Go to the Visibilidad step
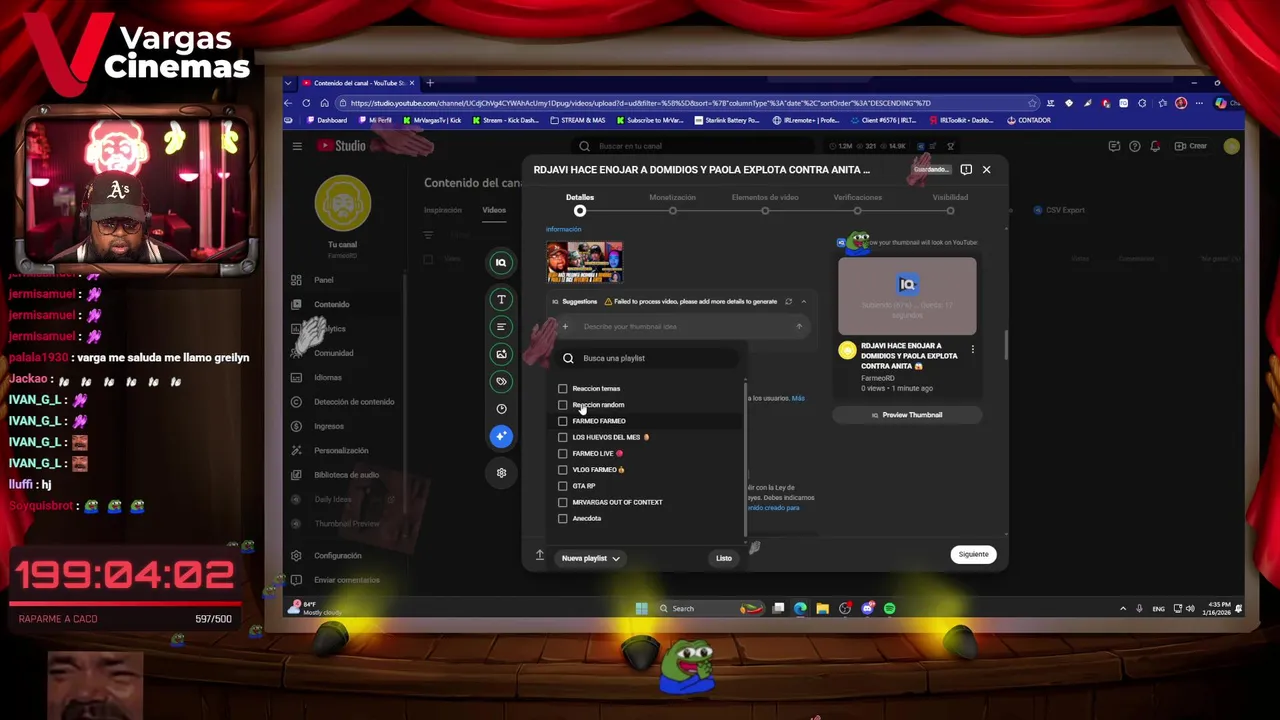The width and height of the screenshot is (1280, 720). [950, 203]
